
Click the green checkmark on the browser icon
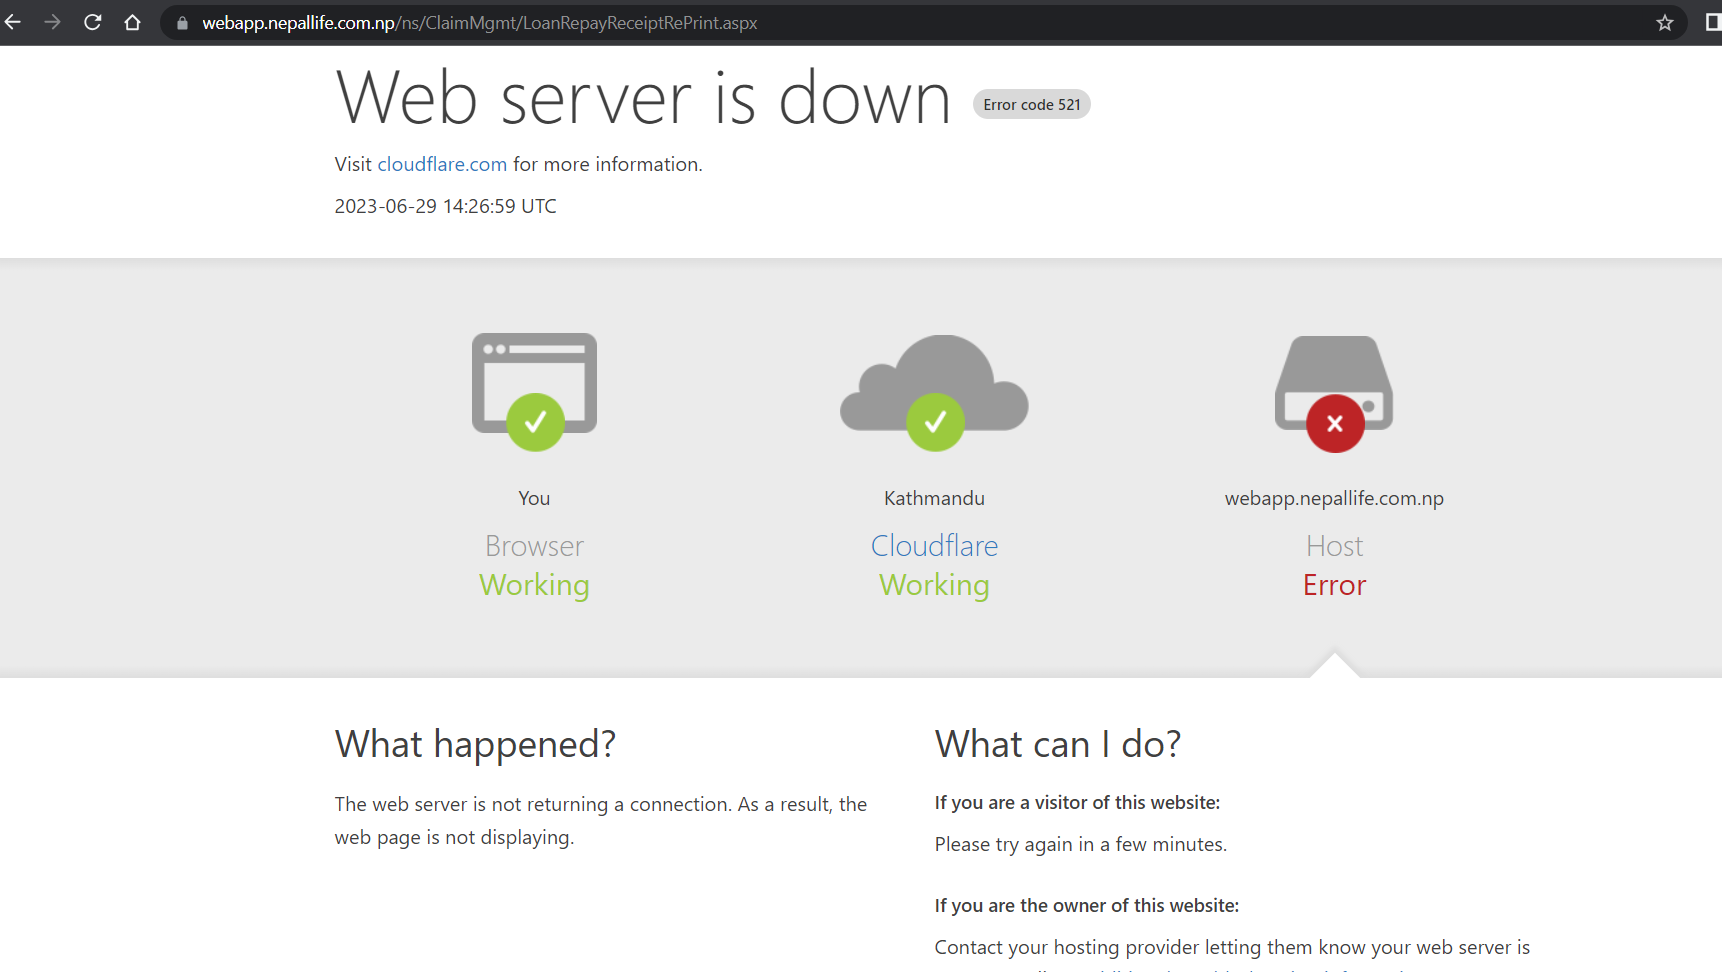point(535,422)
